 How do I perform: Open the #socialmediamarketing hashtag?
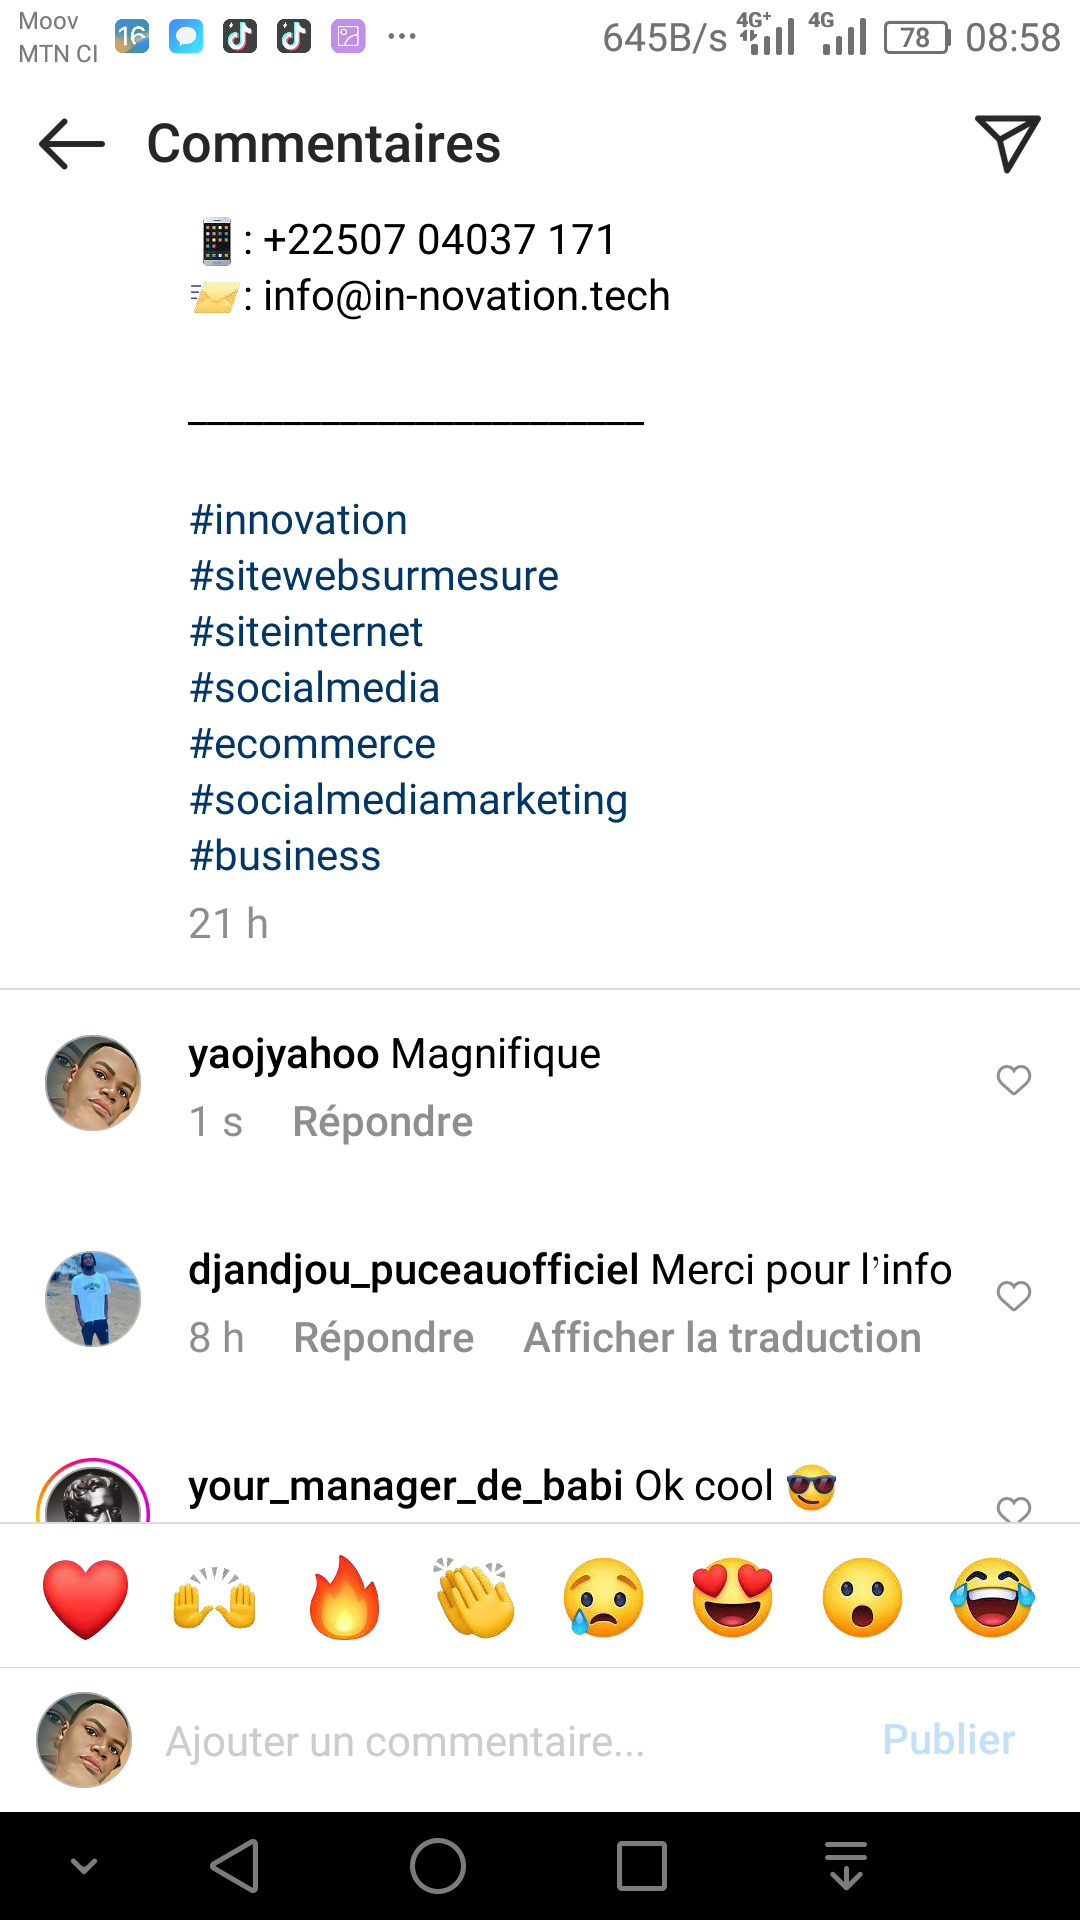[408, 800]
